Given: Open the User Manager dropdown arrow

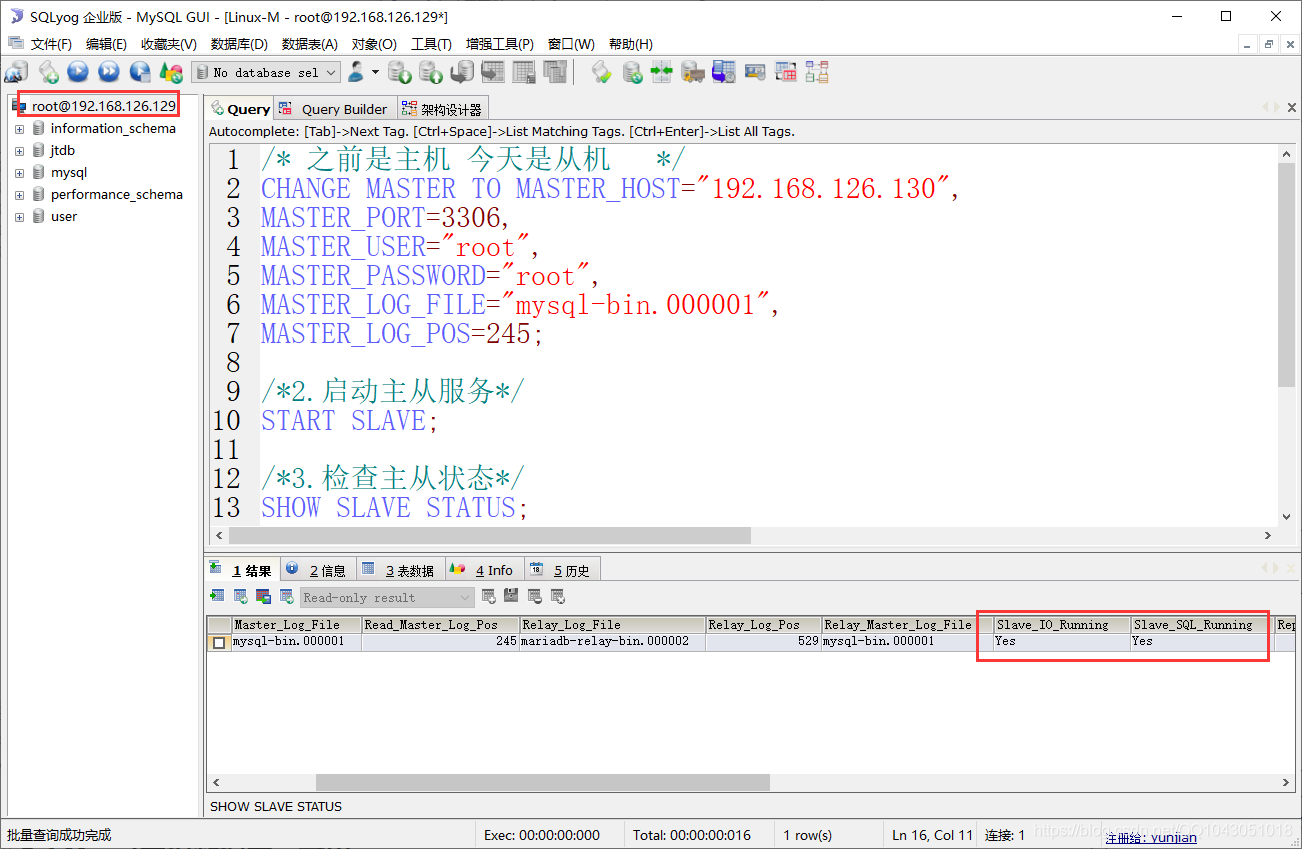Looking at the screenshot, I should click(375, 72).
